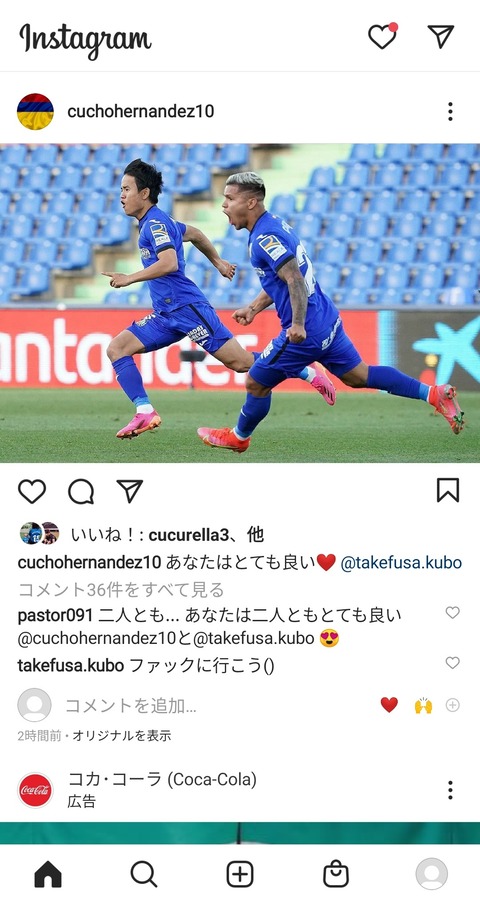Open direct messages paper plane in header
Screen dimensions: 480x903
[x=441, y=36]
